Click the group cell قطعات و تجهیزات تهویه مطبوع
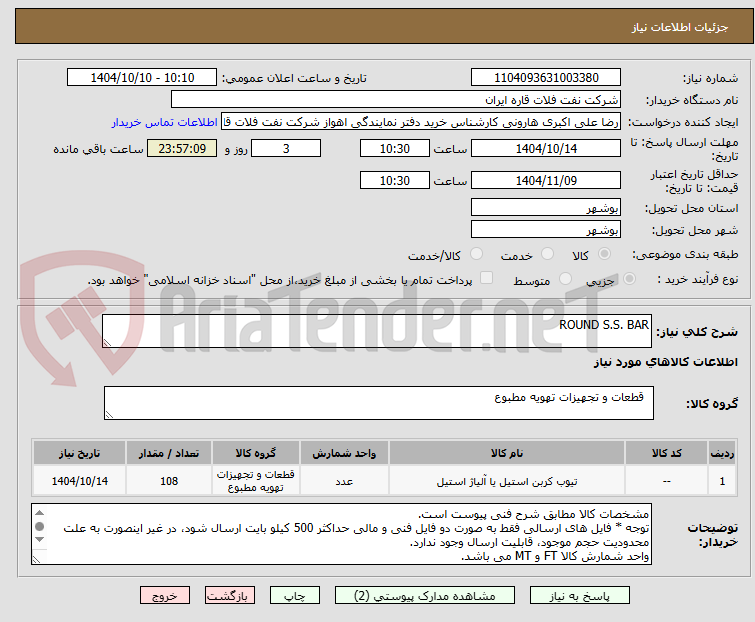Viewport: 755px width, 622px height. [255, 481]
